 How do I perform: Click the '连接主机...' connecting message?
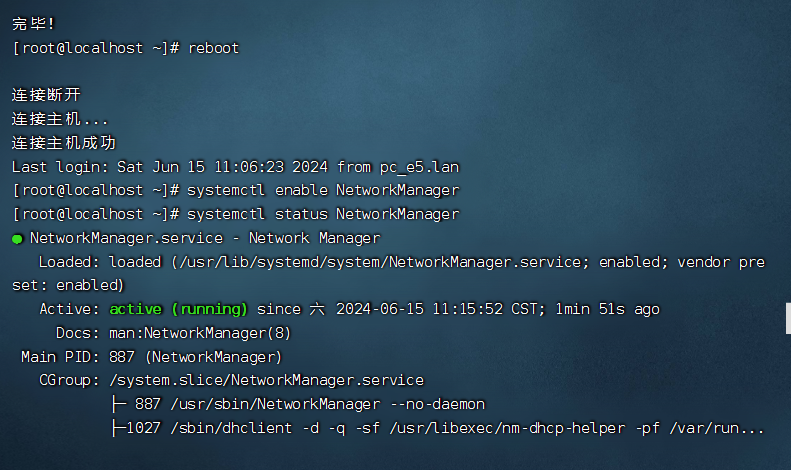point(60,120)
